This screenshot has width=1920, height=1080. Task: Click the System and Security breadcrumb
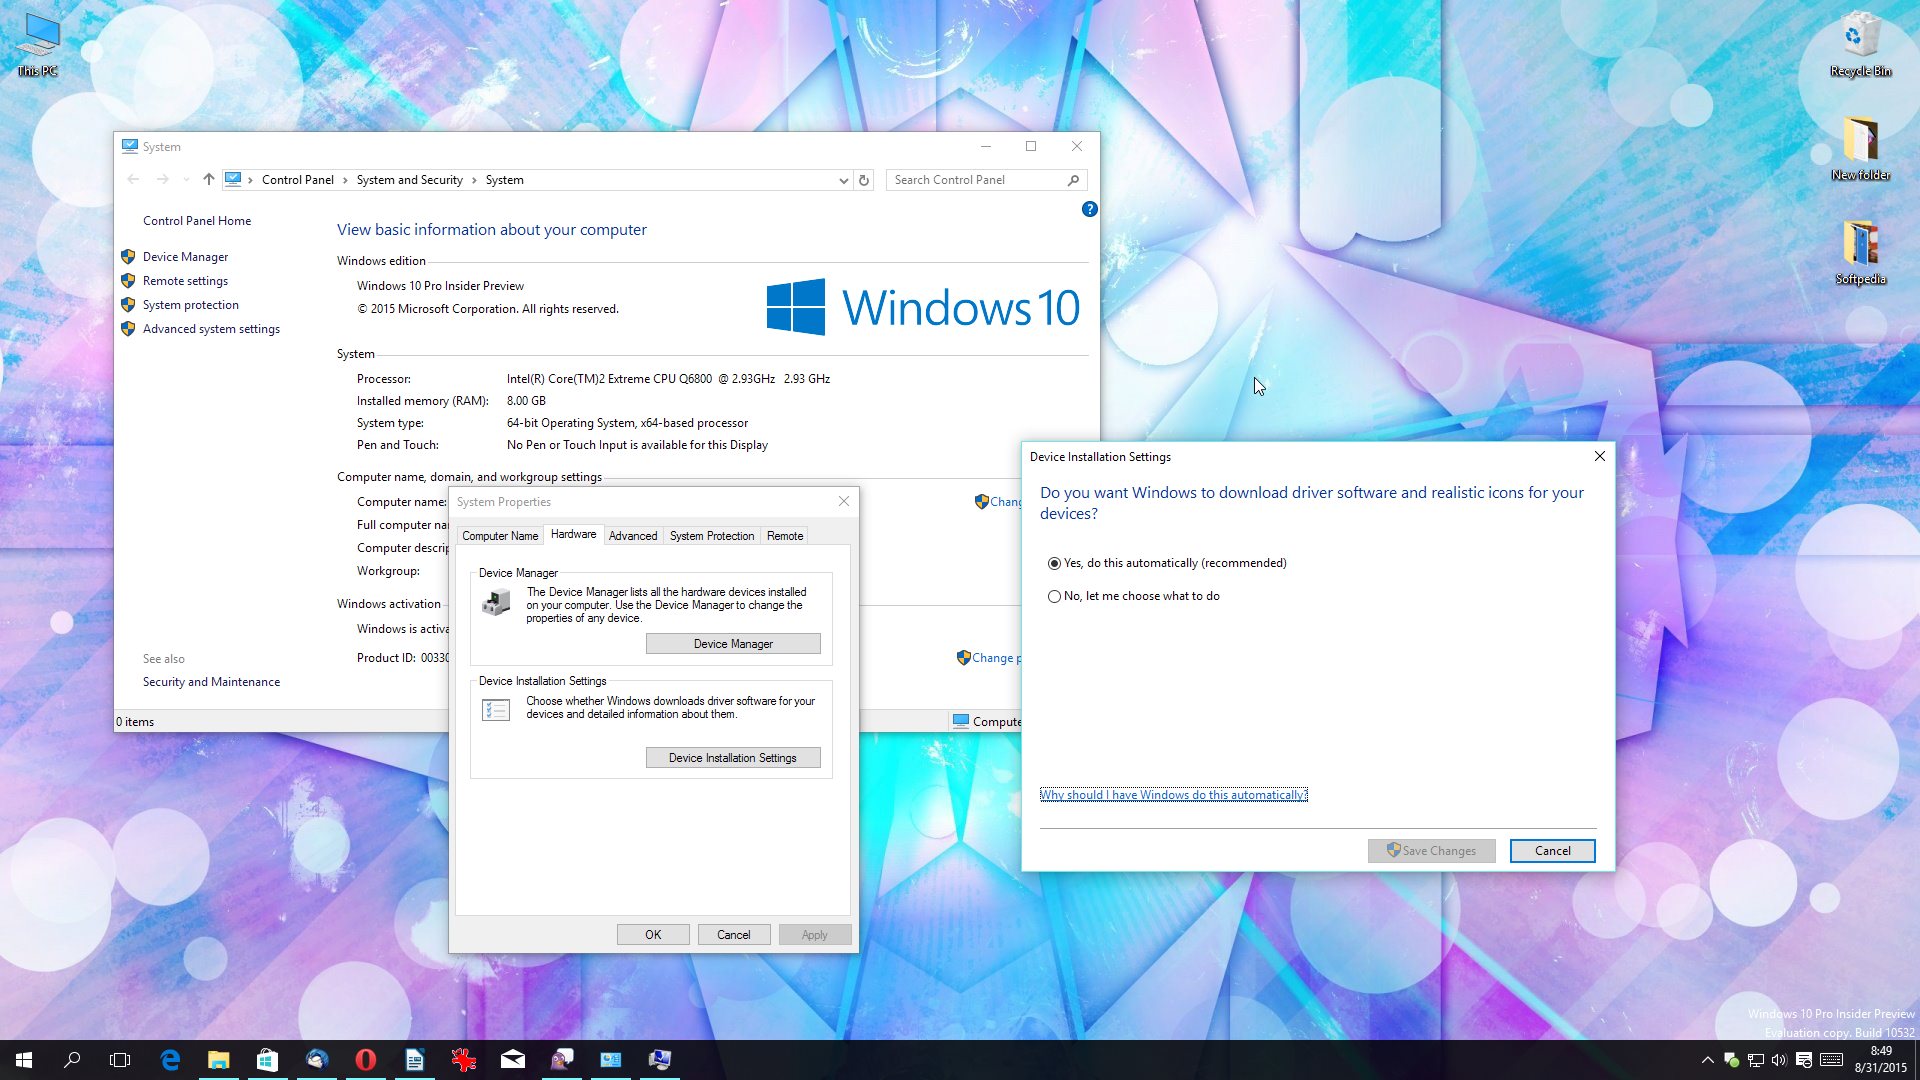pyautogui.click(x=409, y=180)
